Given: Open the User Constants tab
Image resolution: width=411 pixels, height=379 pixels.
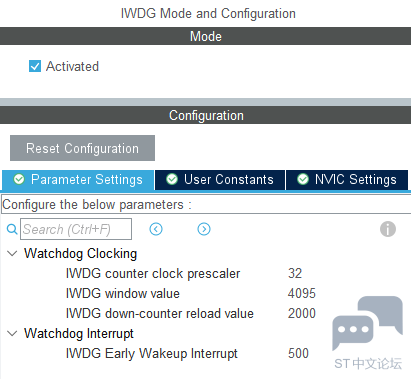Looking at the screenshot, I should click(x=220, y=180).
